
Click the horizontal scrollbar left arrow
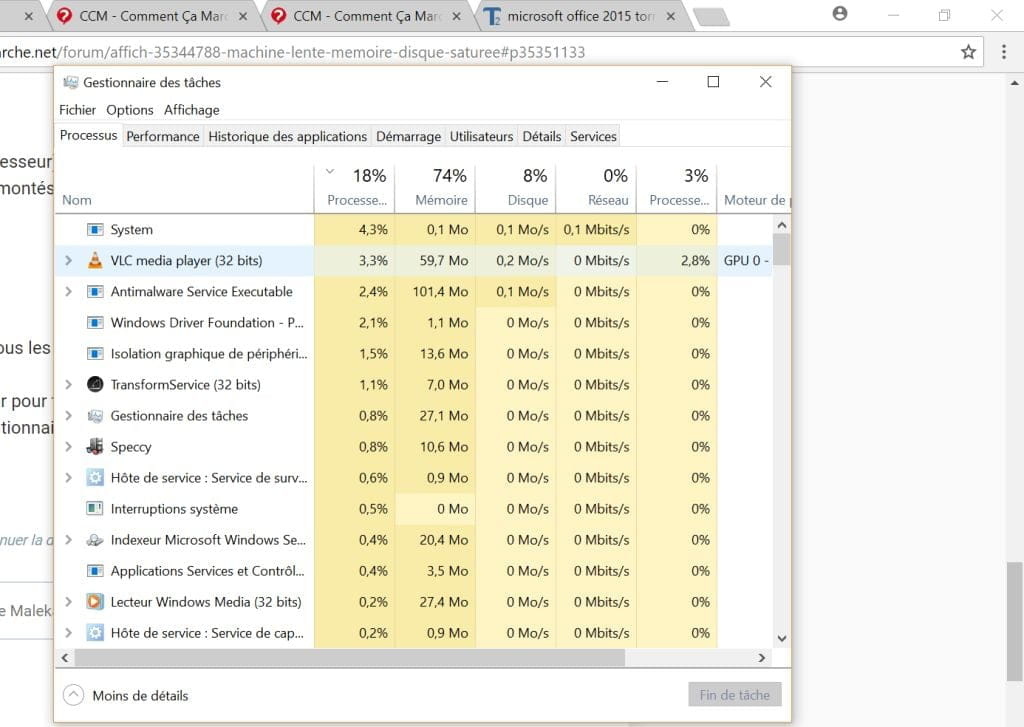[x=65, y=658]
